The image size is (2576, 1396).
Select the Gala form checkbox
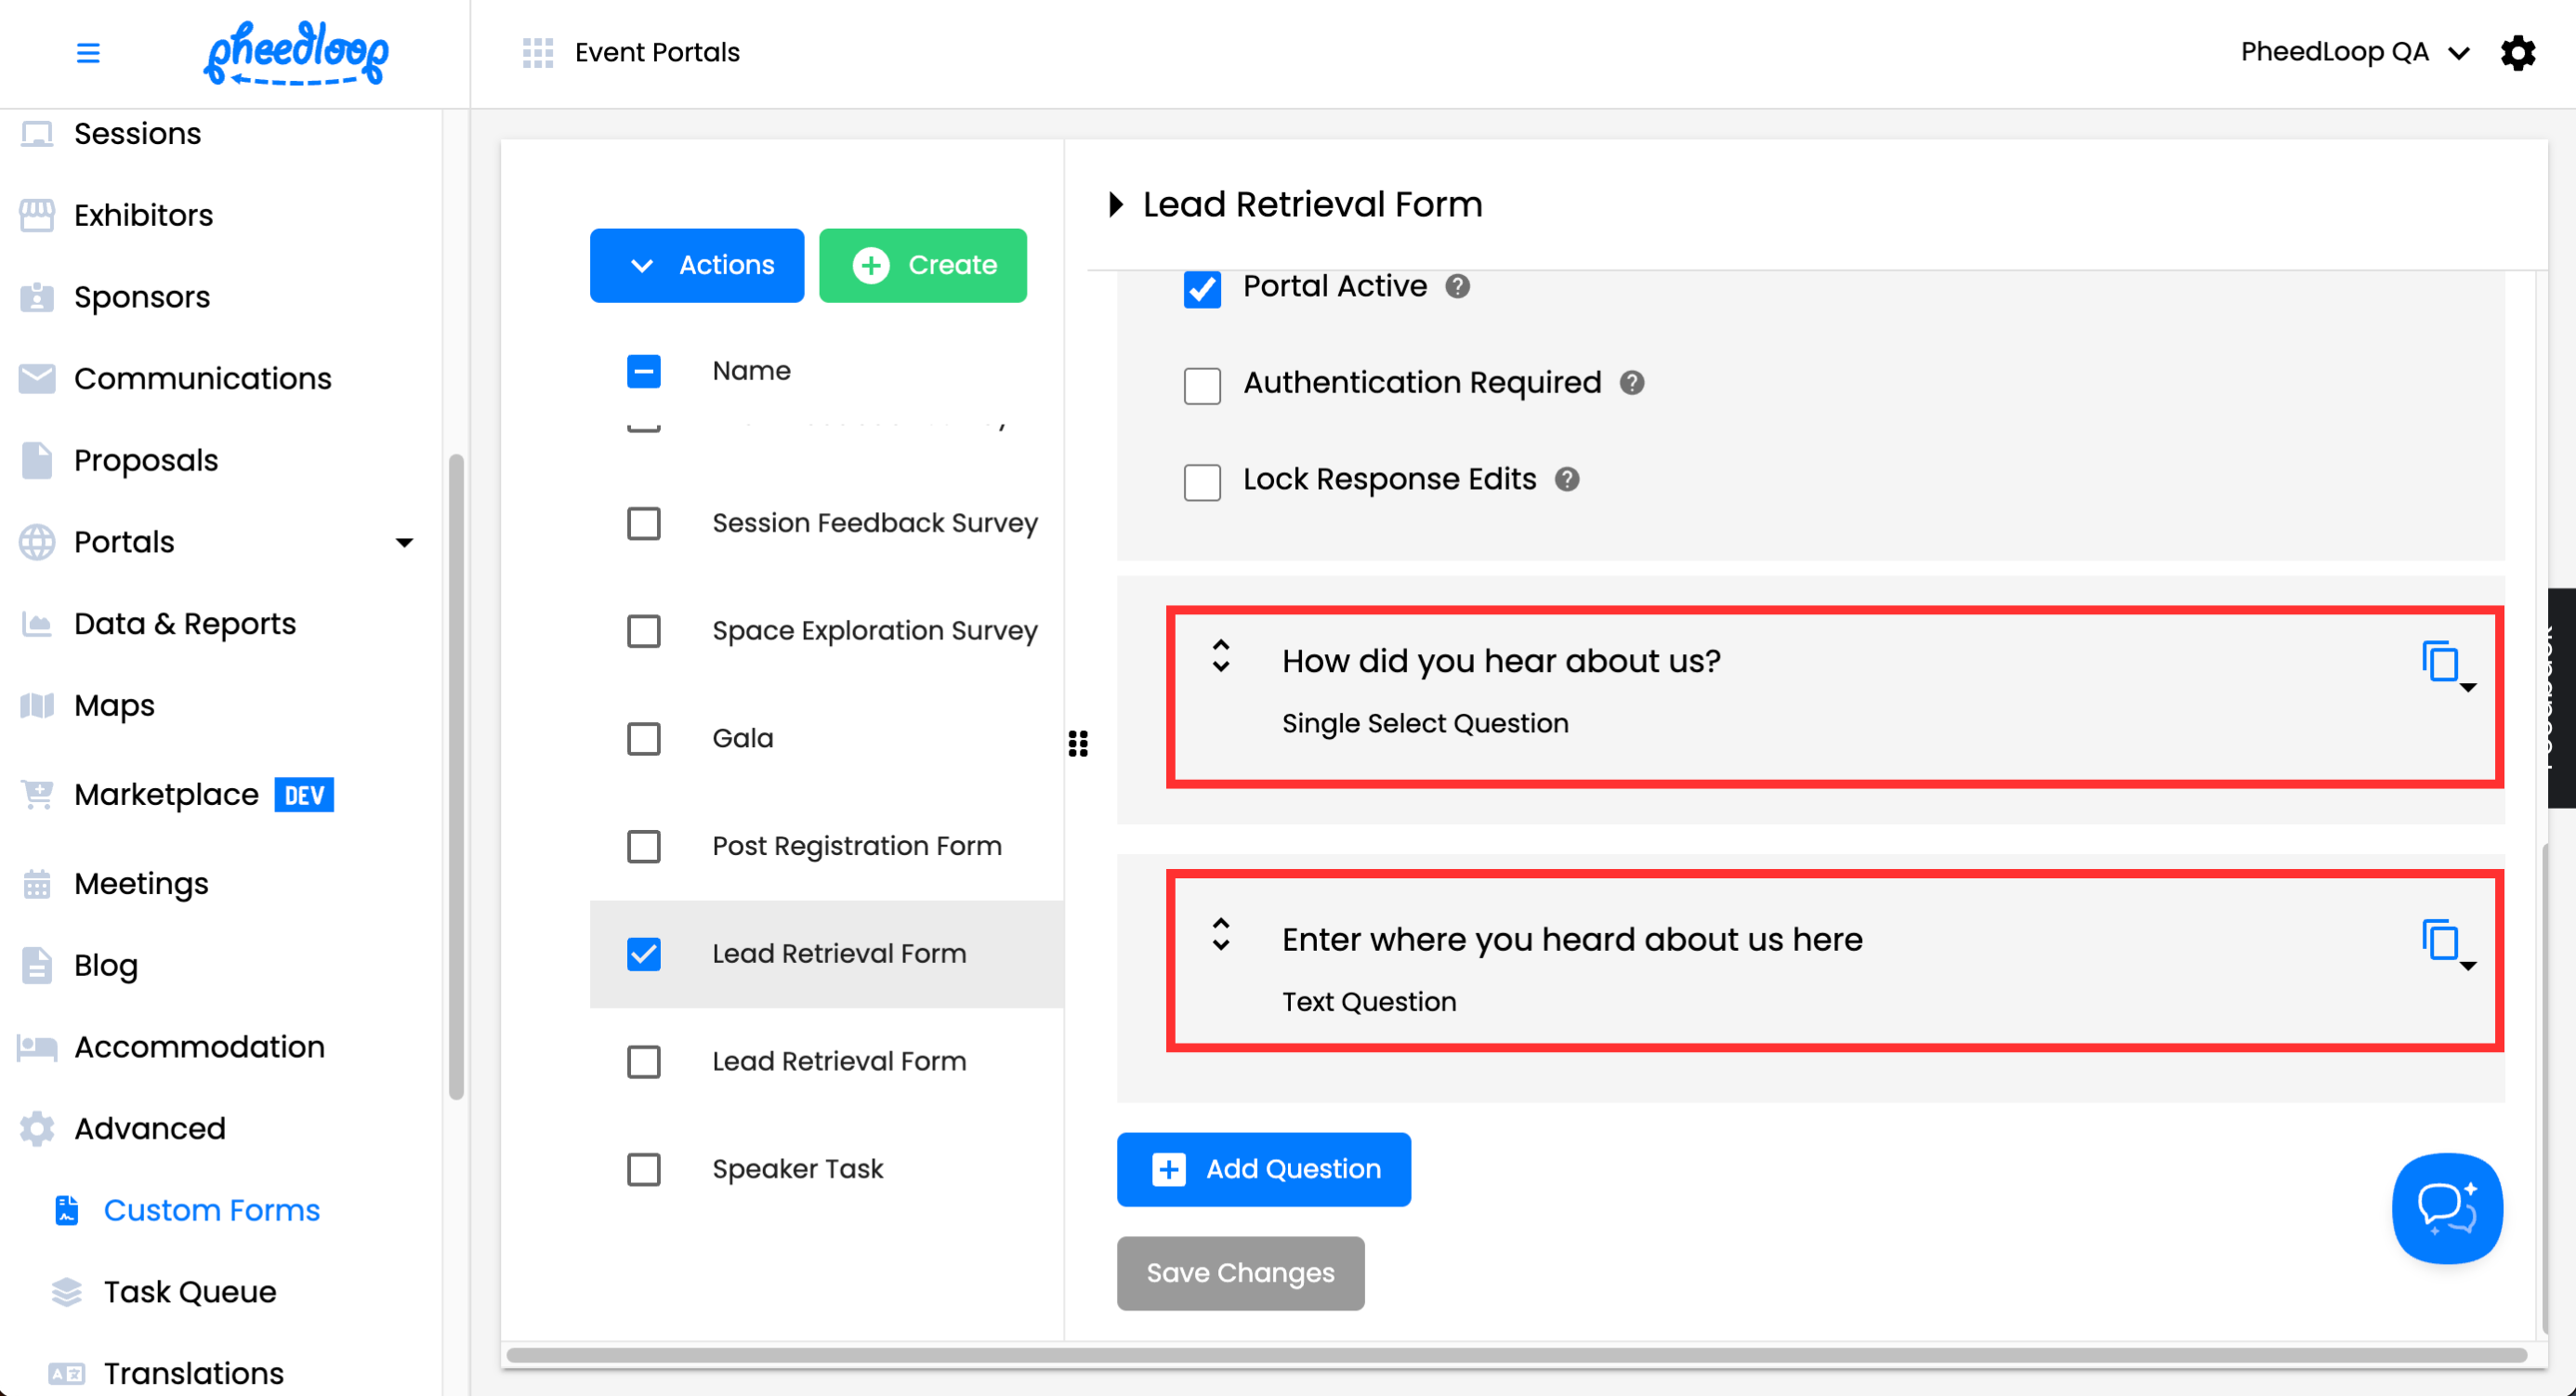pyautogui.click(x=643, y=739)
